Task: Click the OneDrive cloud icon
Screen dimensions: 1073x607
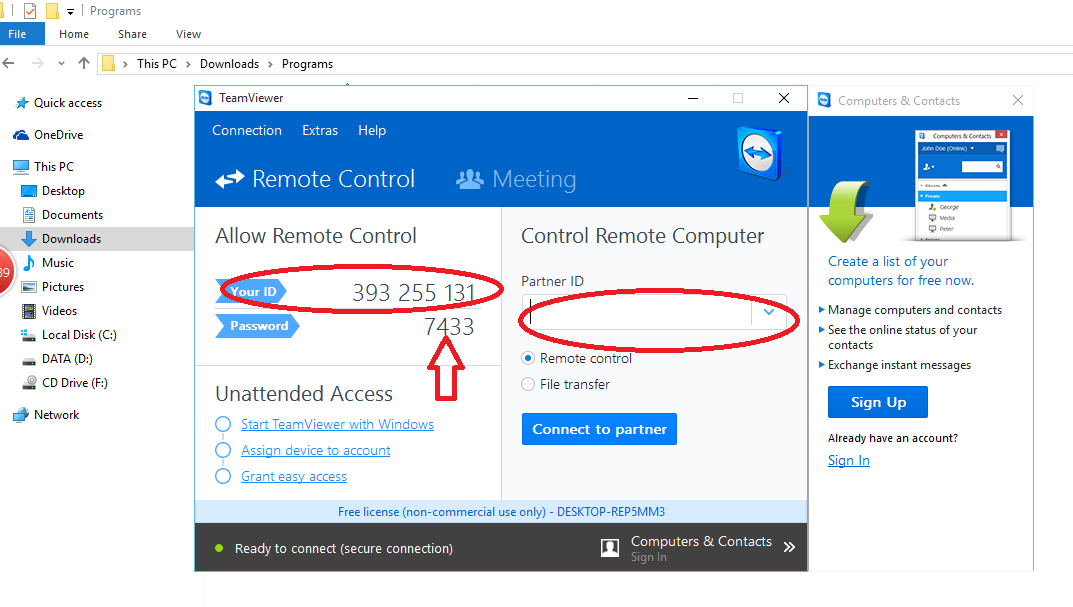Action: coord(21,135)
